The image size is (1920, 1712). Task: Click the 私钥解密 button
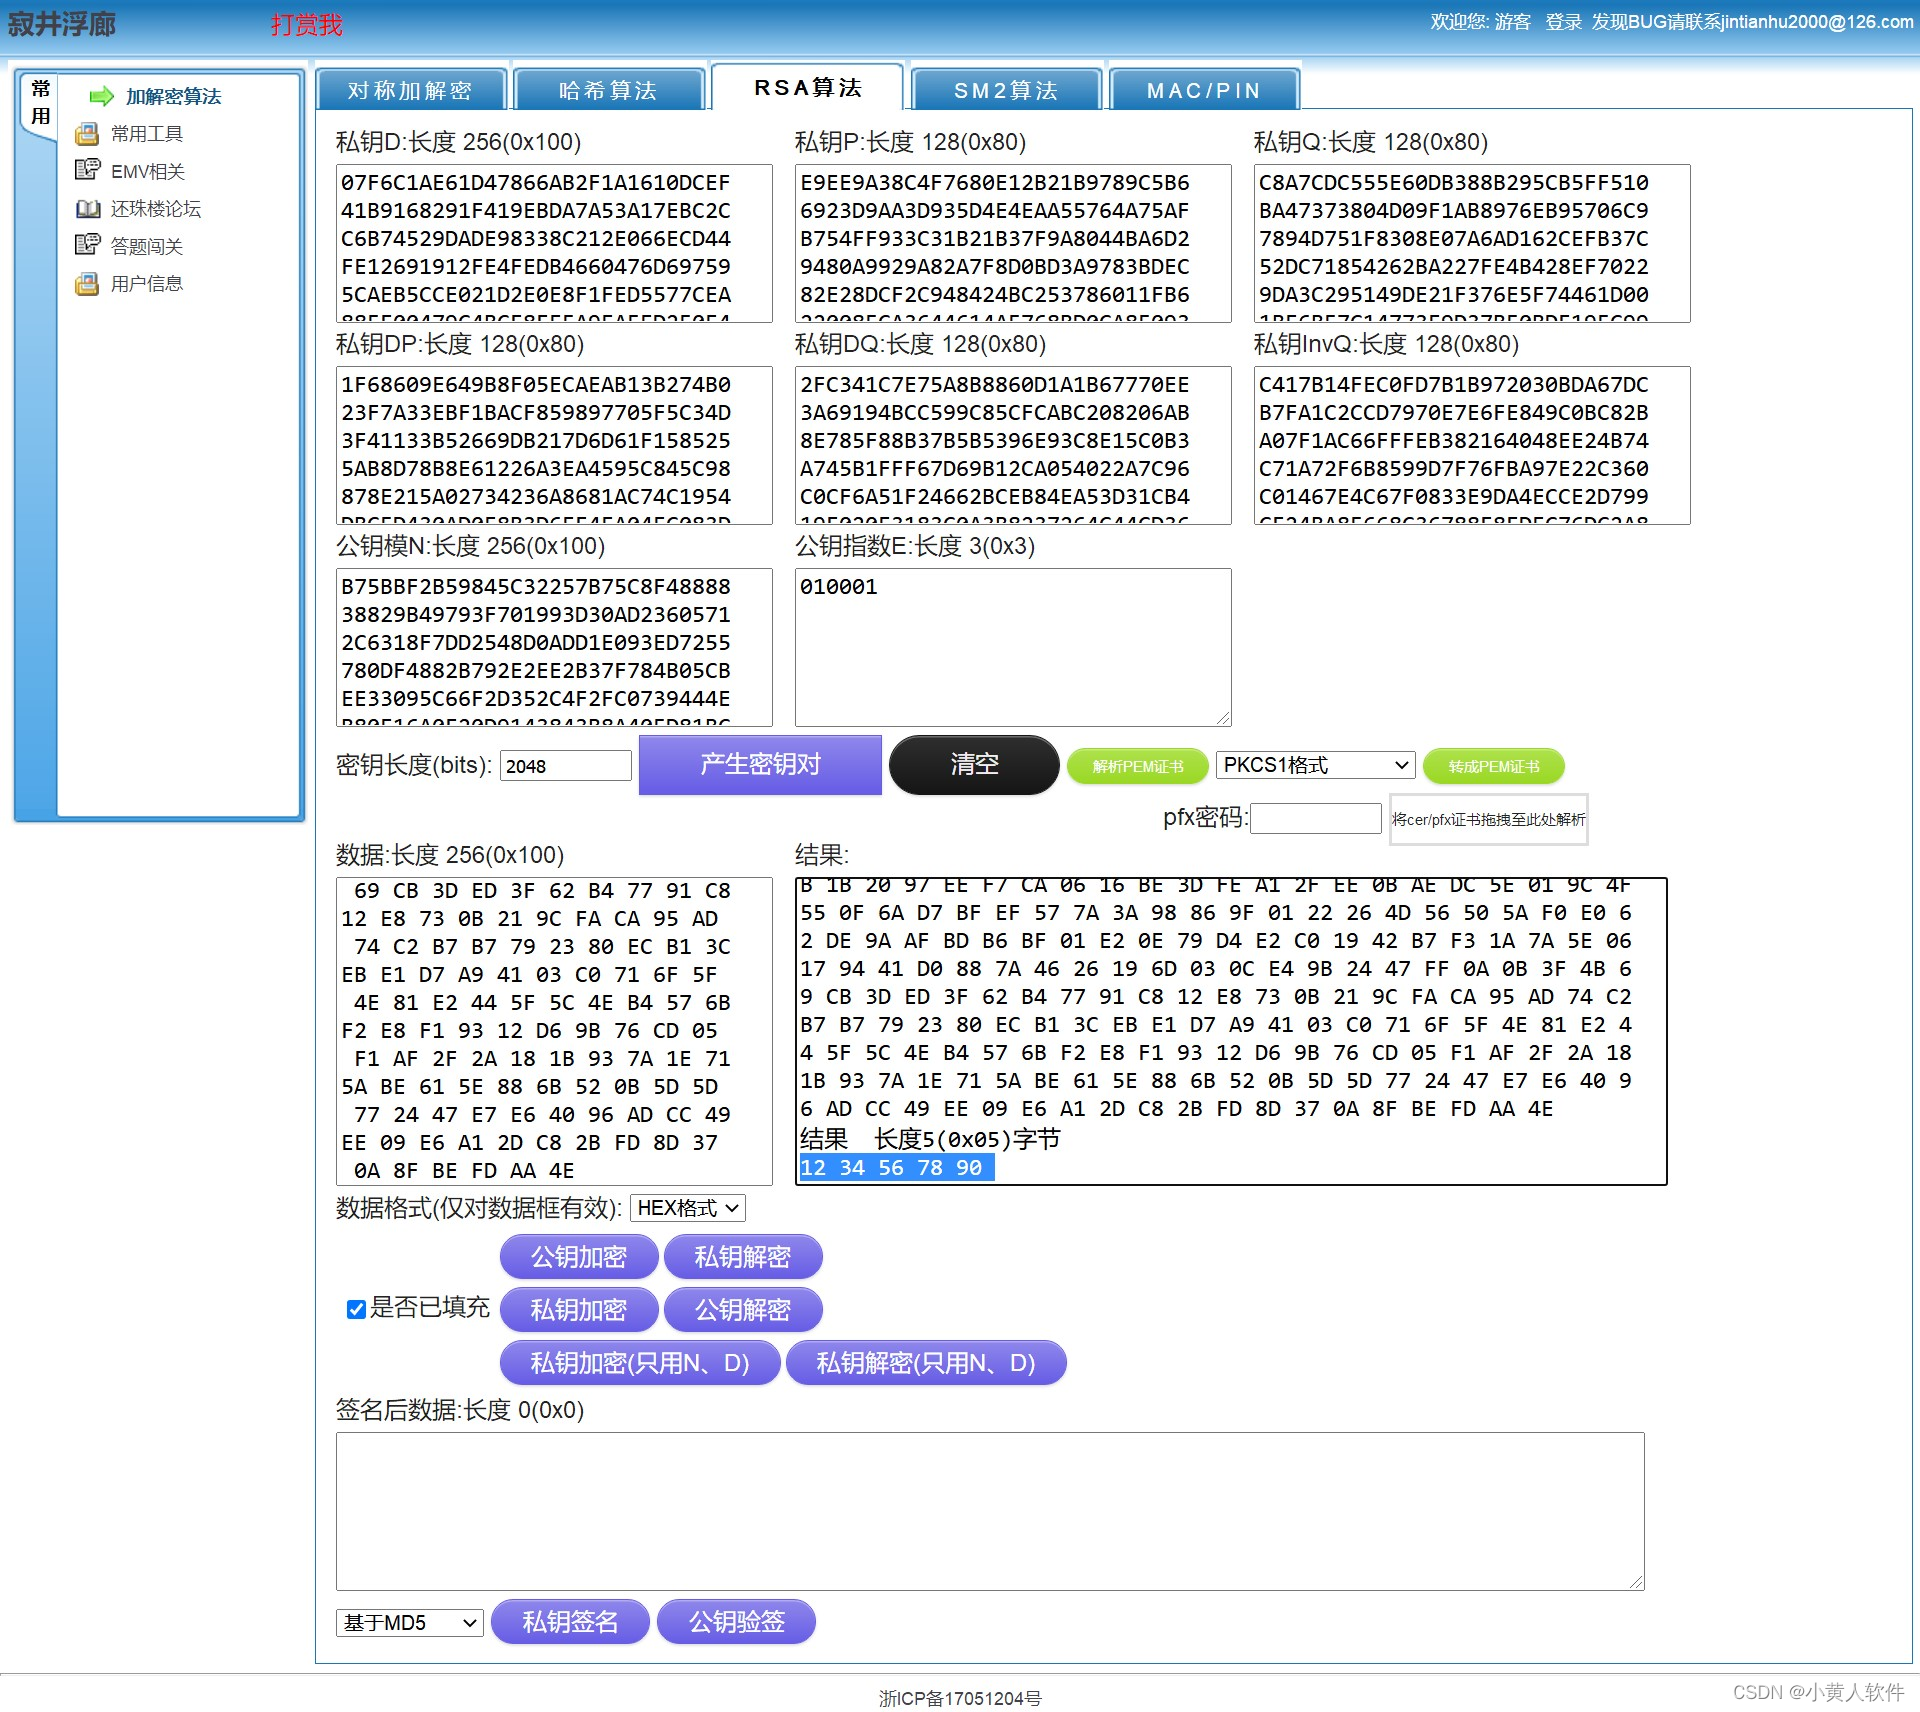tap(743, 1257)
